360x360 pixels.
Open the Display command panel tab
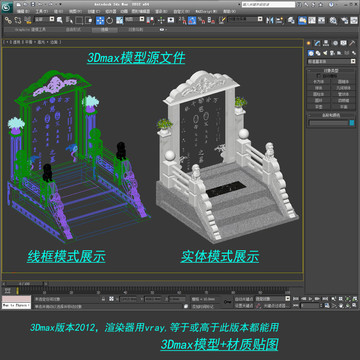pyautogui.click(x=343, y=43)
